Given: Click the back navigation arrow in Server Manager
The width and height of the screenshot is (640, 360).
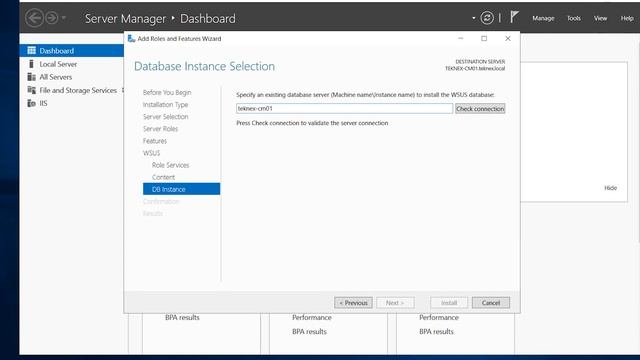Looking at the screenshot, I should 34,18.
